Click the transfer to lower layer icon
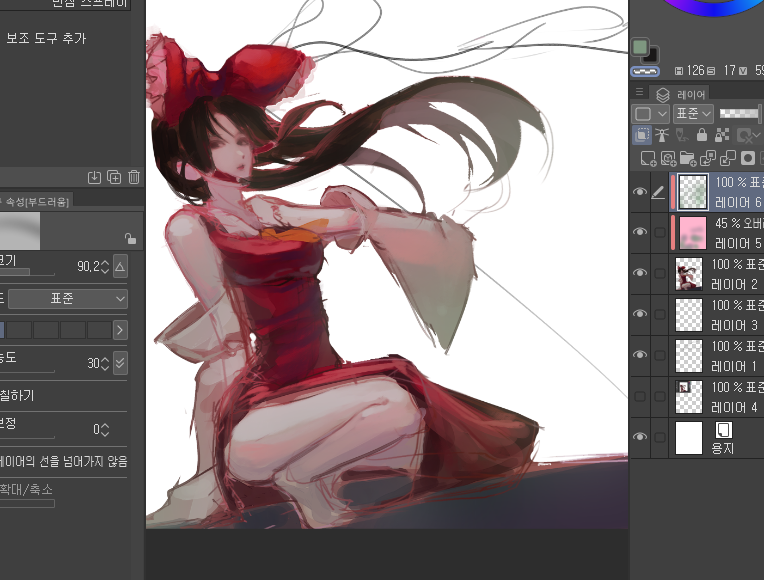 [x=708, y=158]
